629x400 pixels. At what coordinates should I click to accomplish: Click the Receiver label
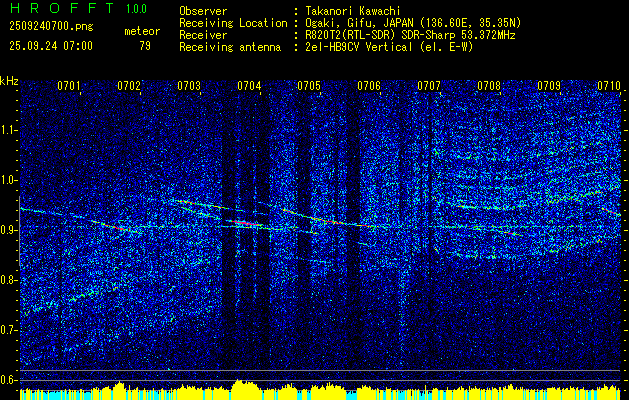coord(203,35)
